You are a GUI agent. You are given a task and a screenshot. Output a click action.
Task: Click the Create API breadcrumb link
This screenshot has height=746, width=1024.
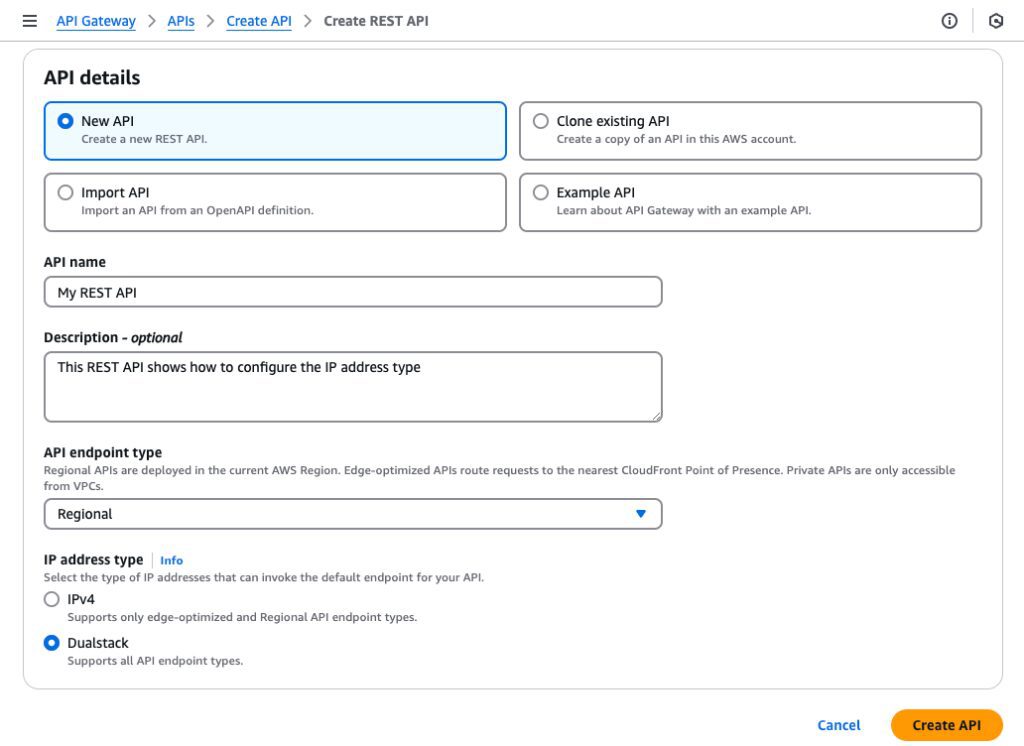[258, 20]
